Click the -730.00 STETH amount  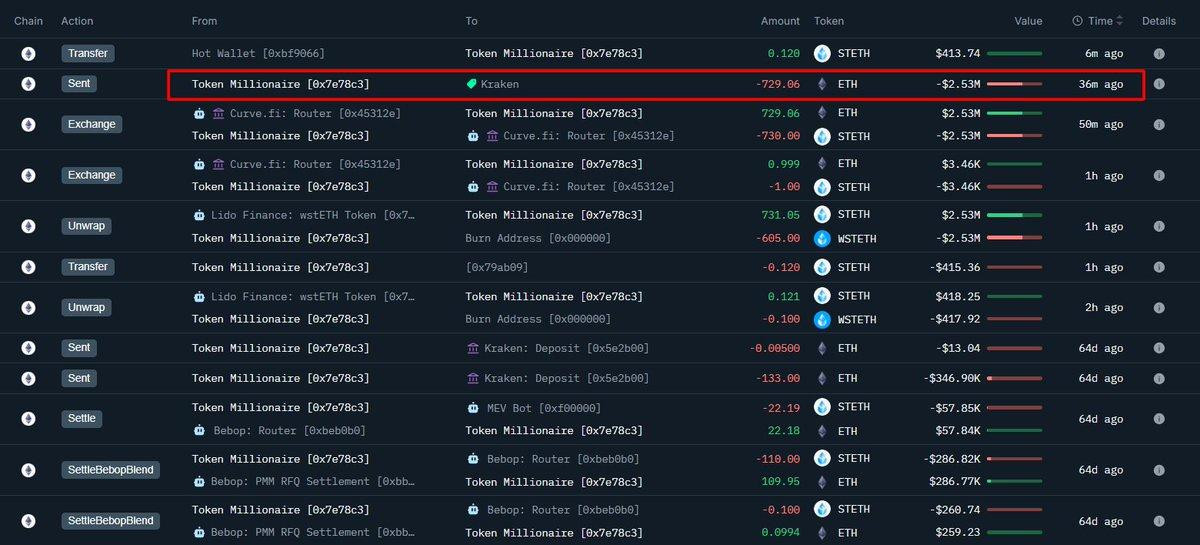click(x=778, y=136)
